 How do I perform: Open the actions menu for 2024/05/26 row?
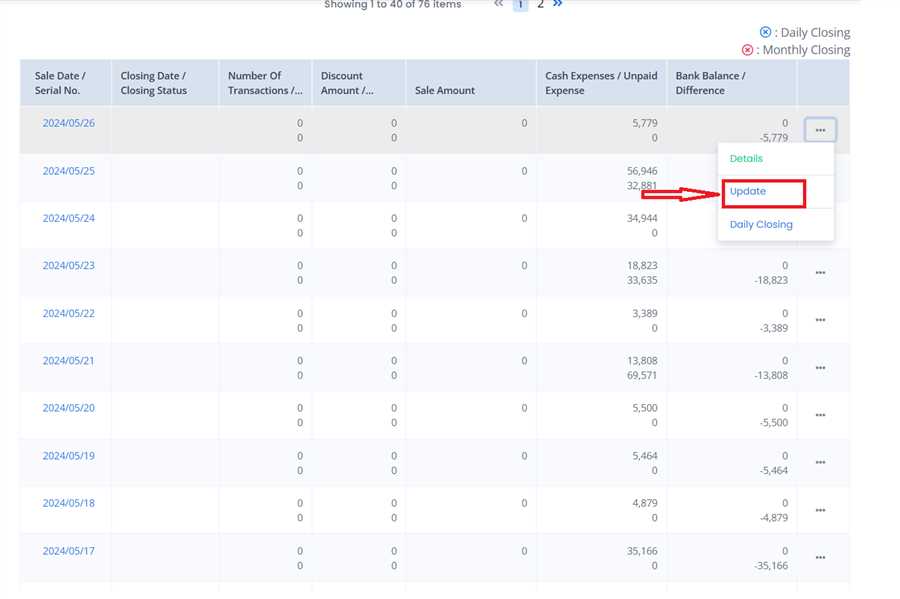coord(820,130)
